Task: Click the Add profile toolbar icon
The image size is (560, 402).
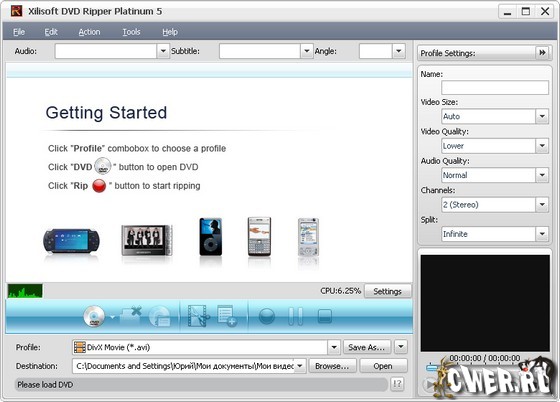Action: tap(227, 316)
